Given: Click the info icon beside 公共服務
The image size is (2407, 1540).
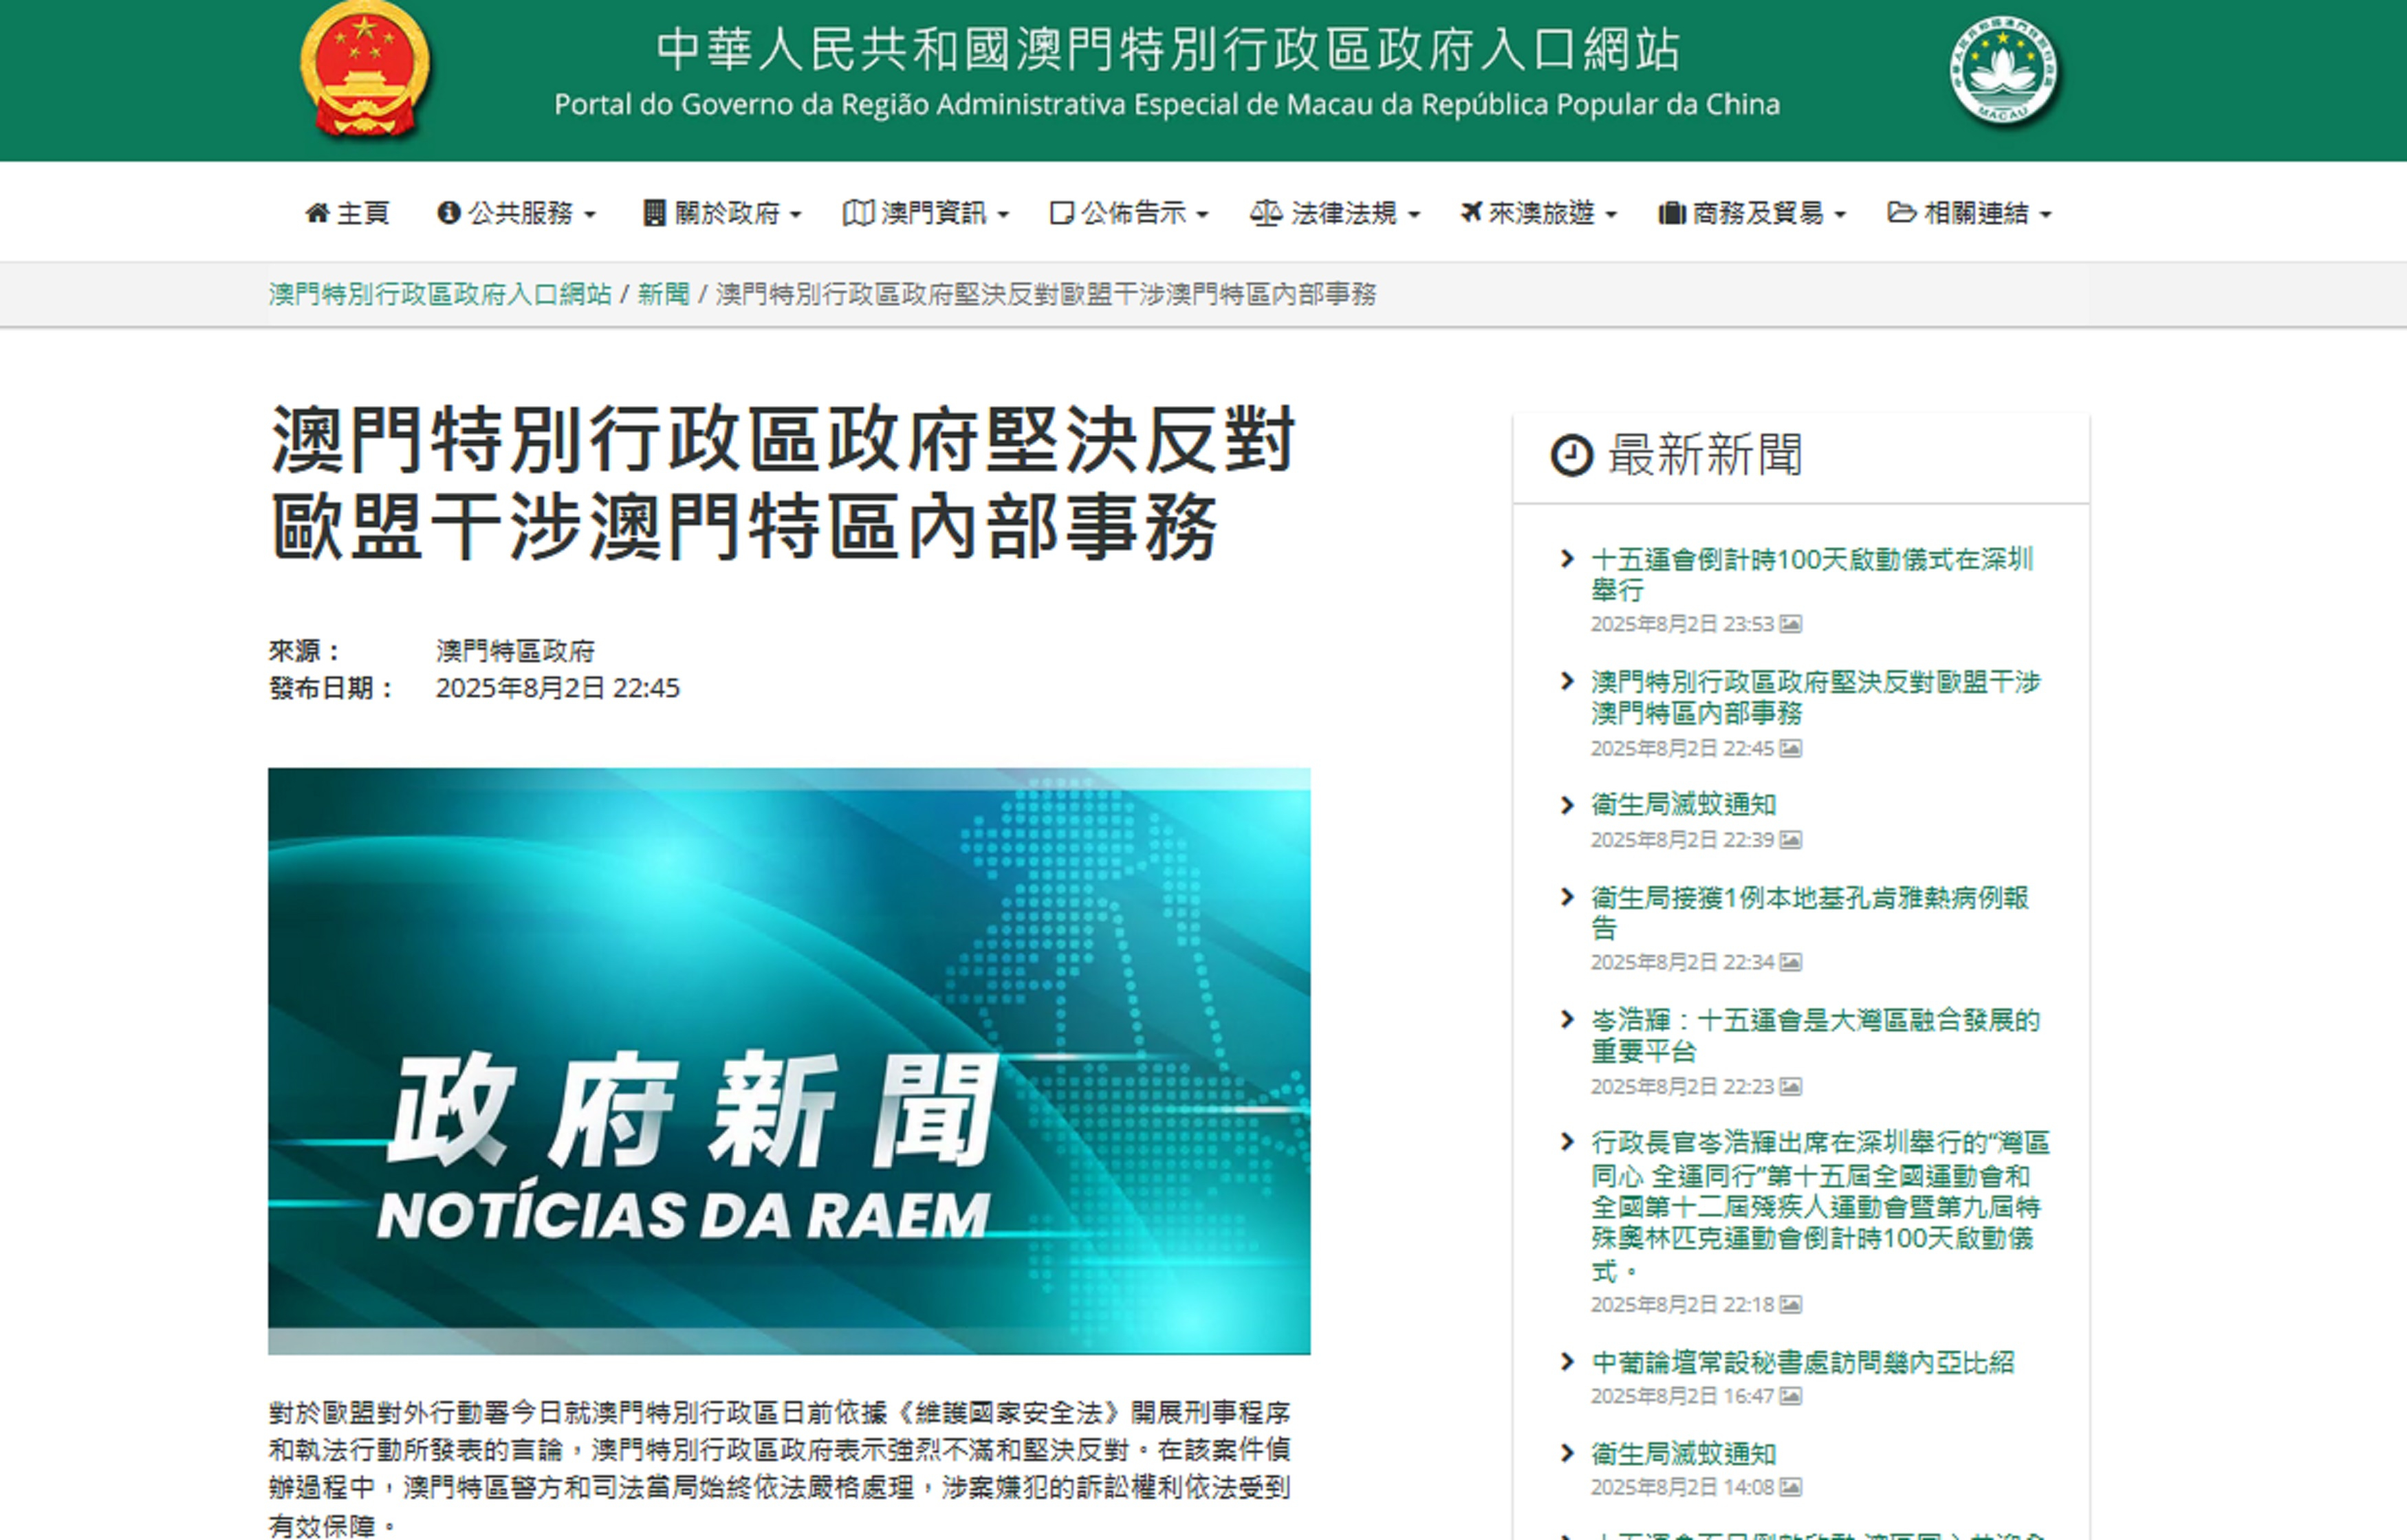Looking at the screenshot, I should tap(448, 213).
